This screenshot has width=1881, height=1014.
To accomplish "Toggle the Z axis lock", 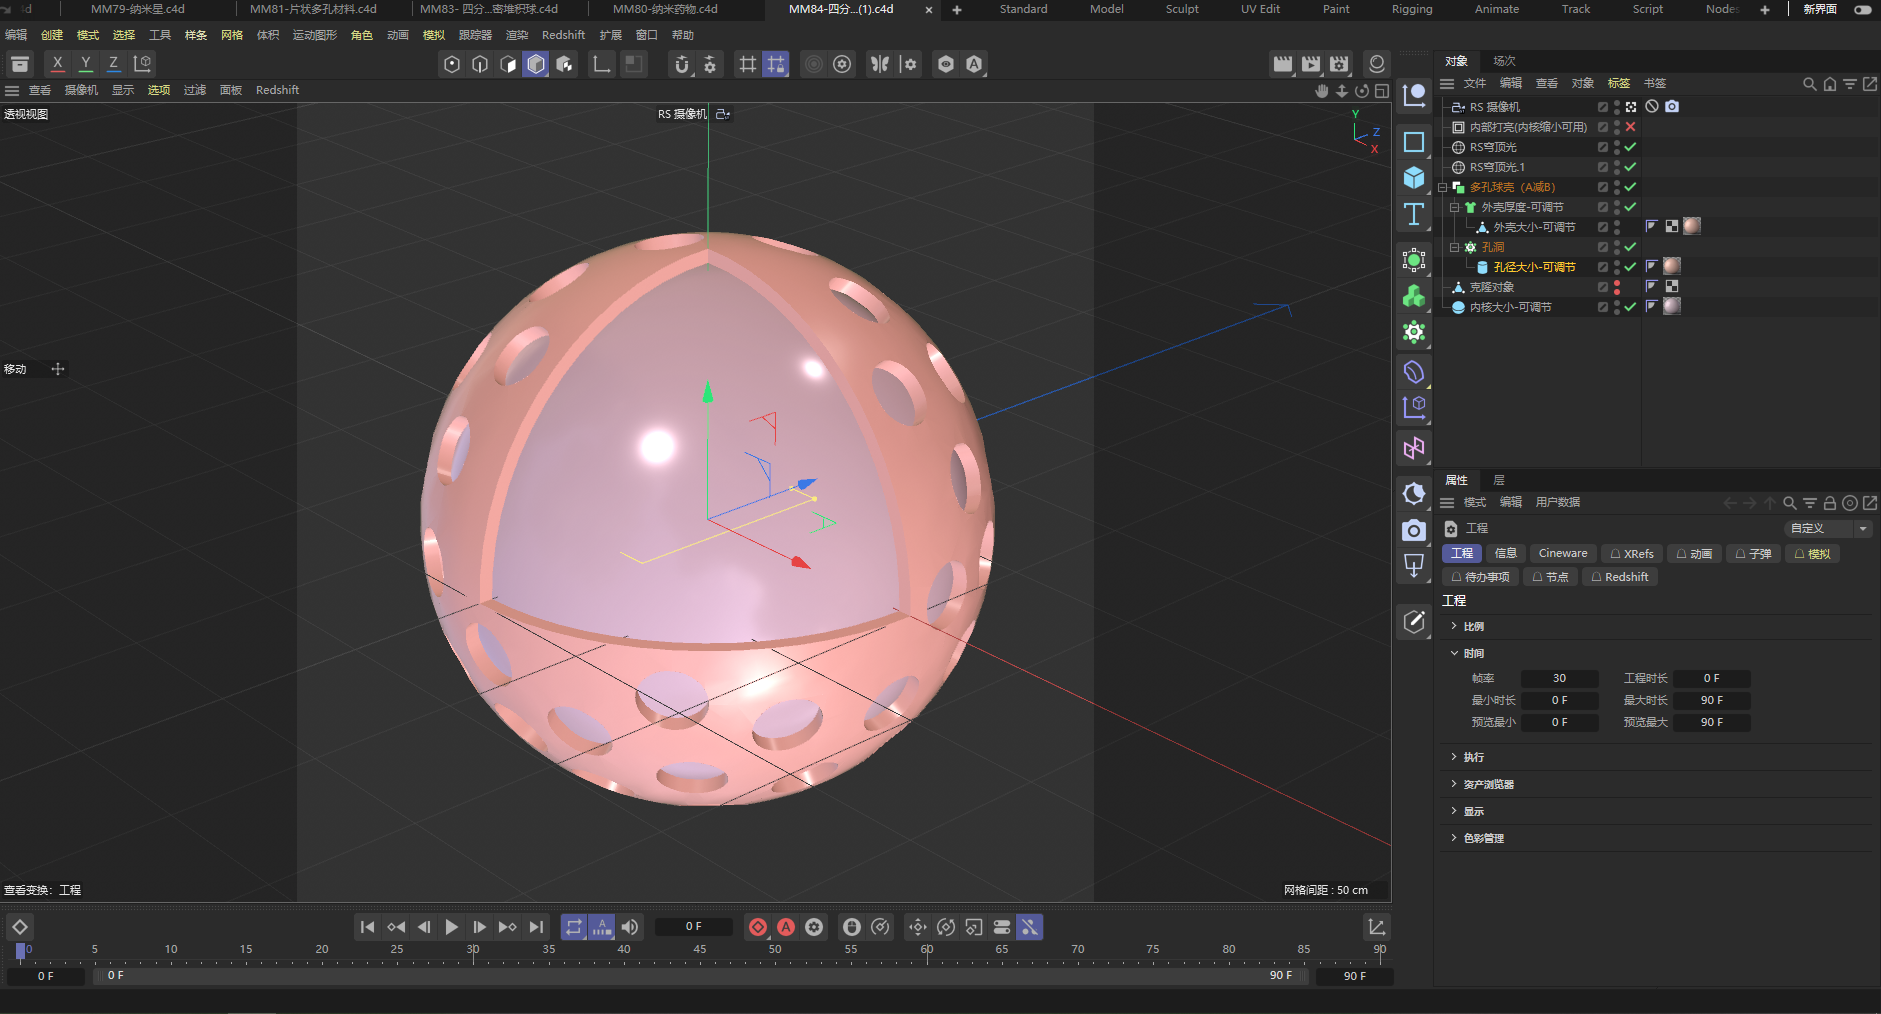I will click(114, 64).
